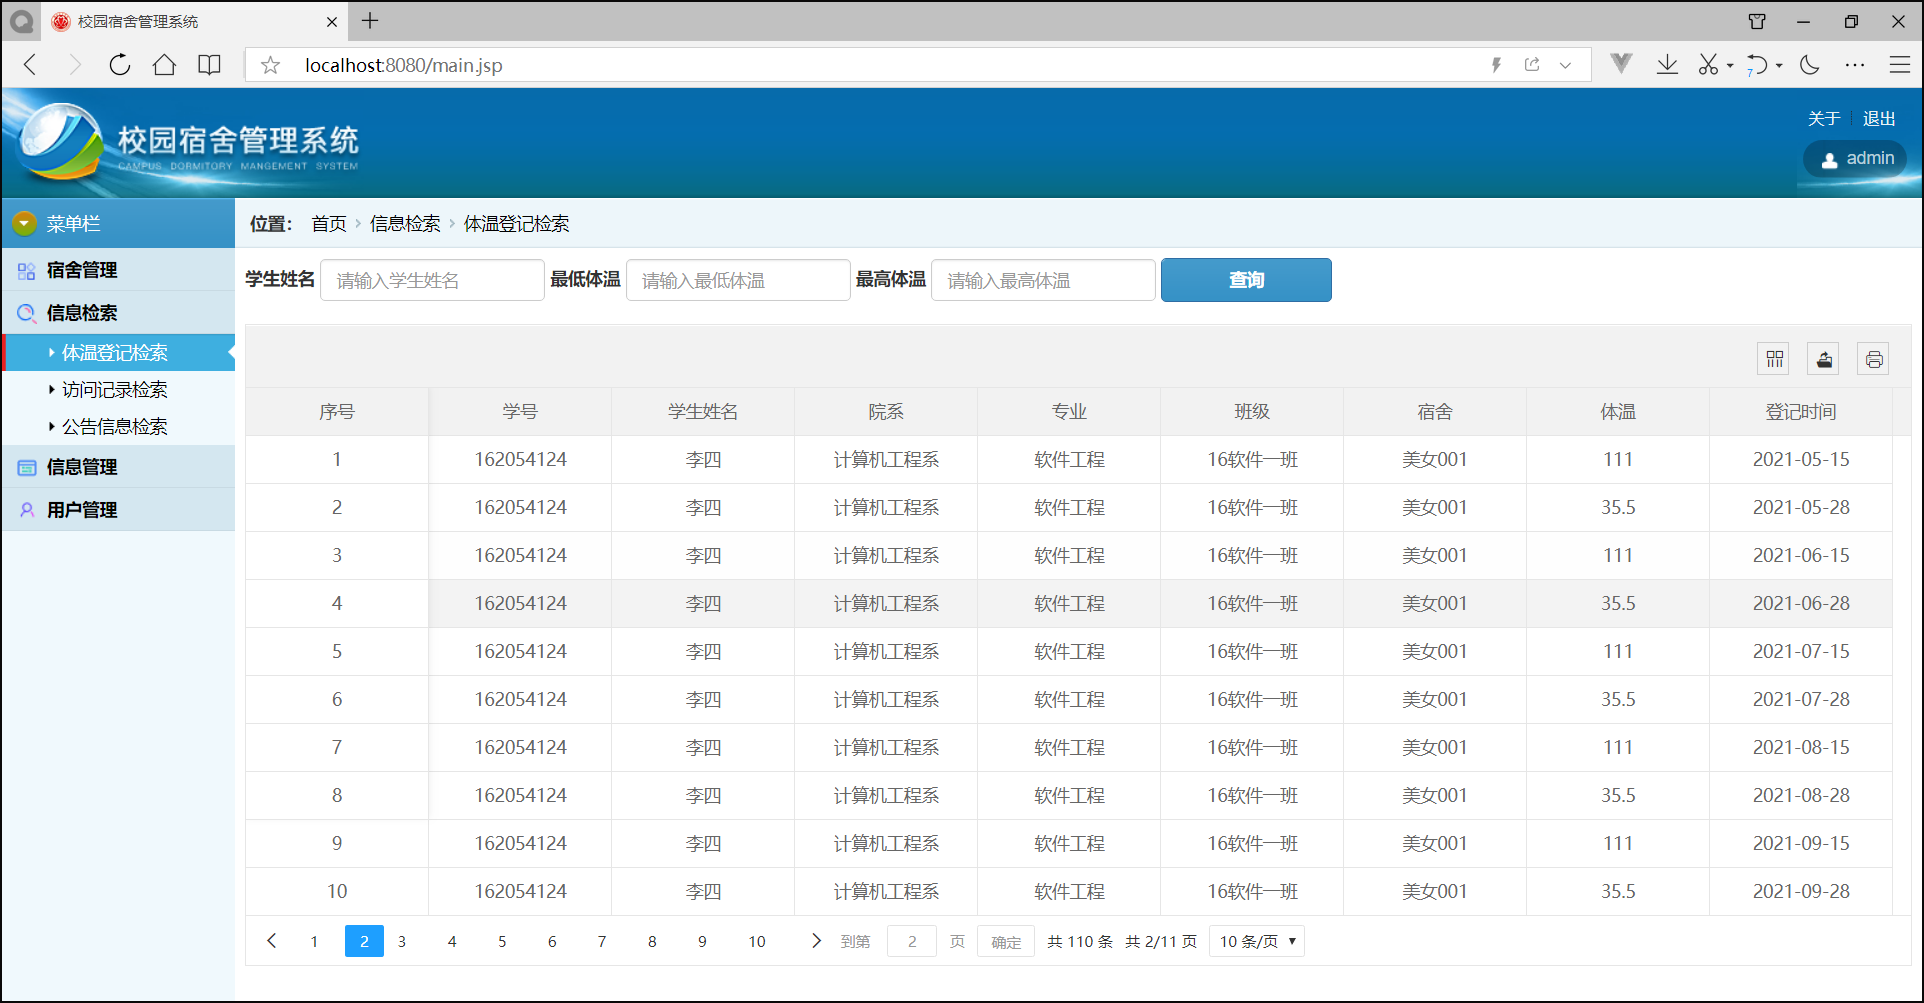Open the column filter grid icon
The image size is (1924, 1003).
[x=1774, y=359]
